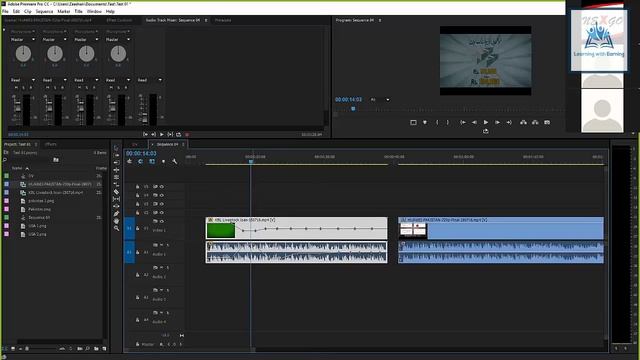The width and height of the screenshot is (640, 360).
Task: Solo the Audio 1 timeline track
Action: click(x=168, y=245)
